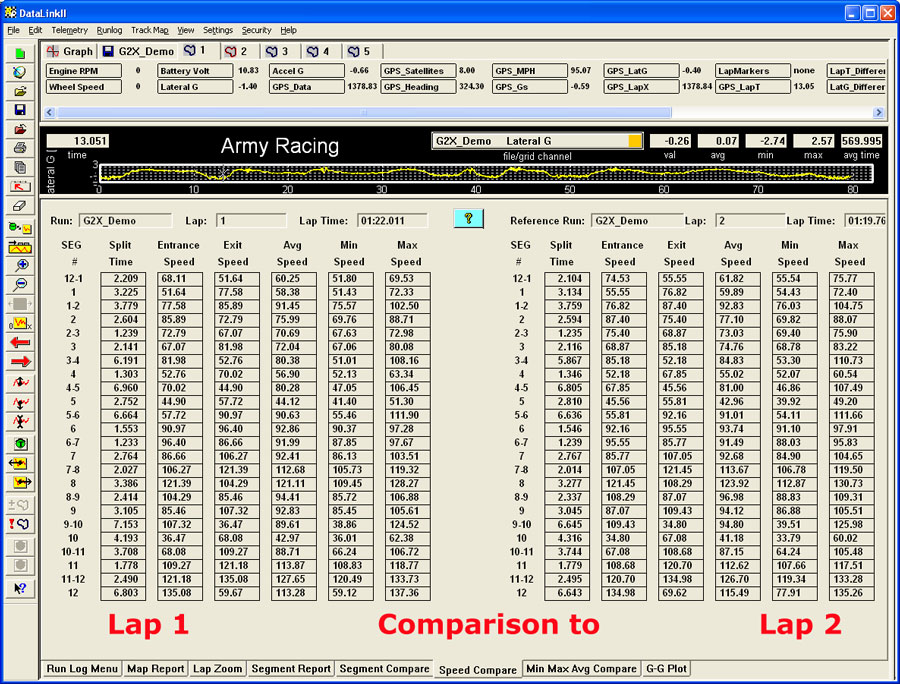The height and width of the screenshot is (684, 900).
Task: Open the Telemetry menu
Action: [70, 31]
